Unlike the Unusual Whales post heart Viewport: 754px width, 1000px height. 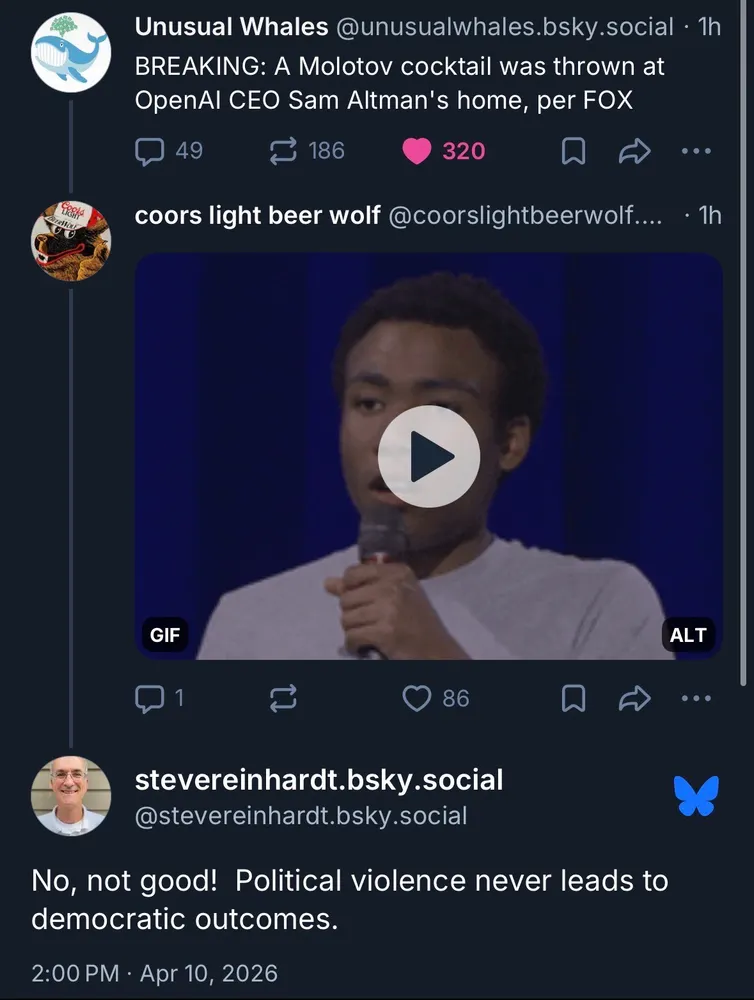click(x=417, y=151)
